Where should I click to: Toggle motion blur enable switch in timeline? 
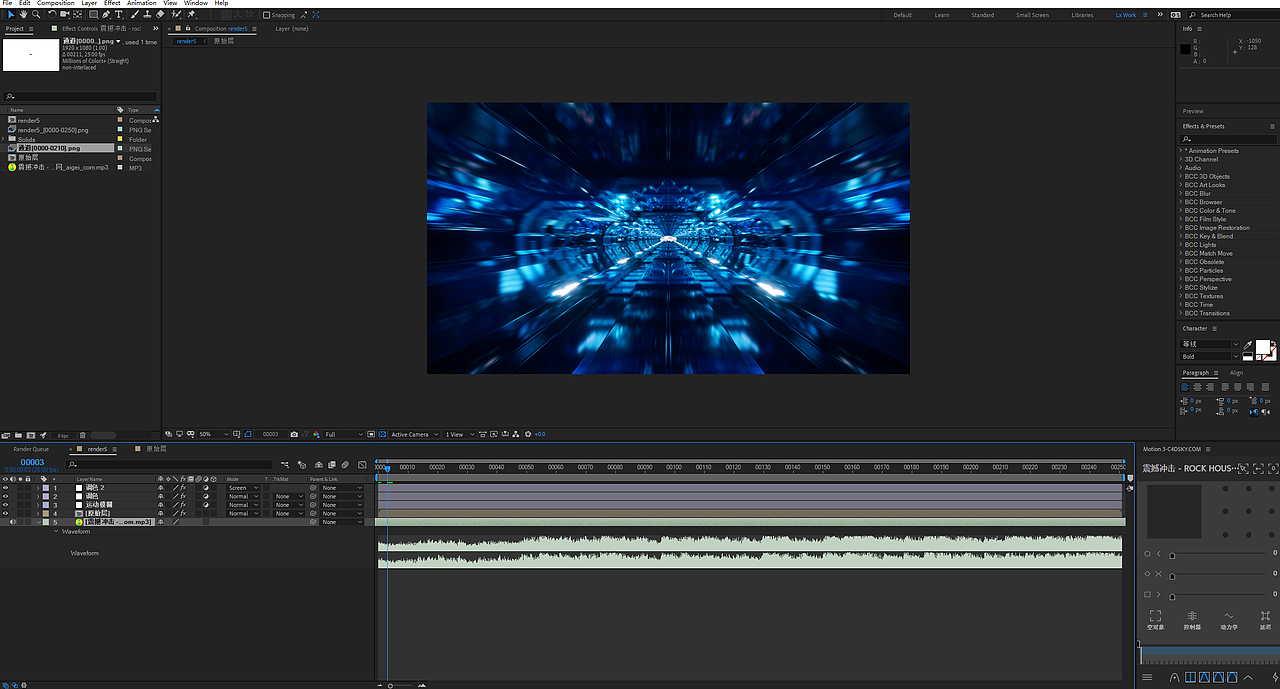(x=345, y=465)
